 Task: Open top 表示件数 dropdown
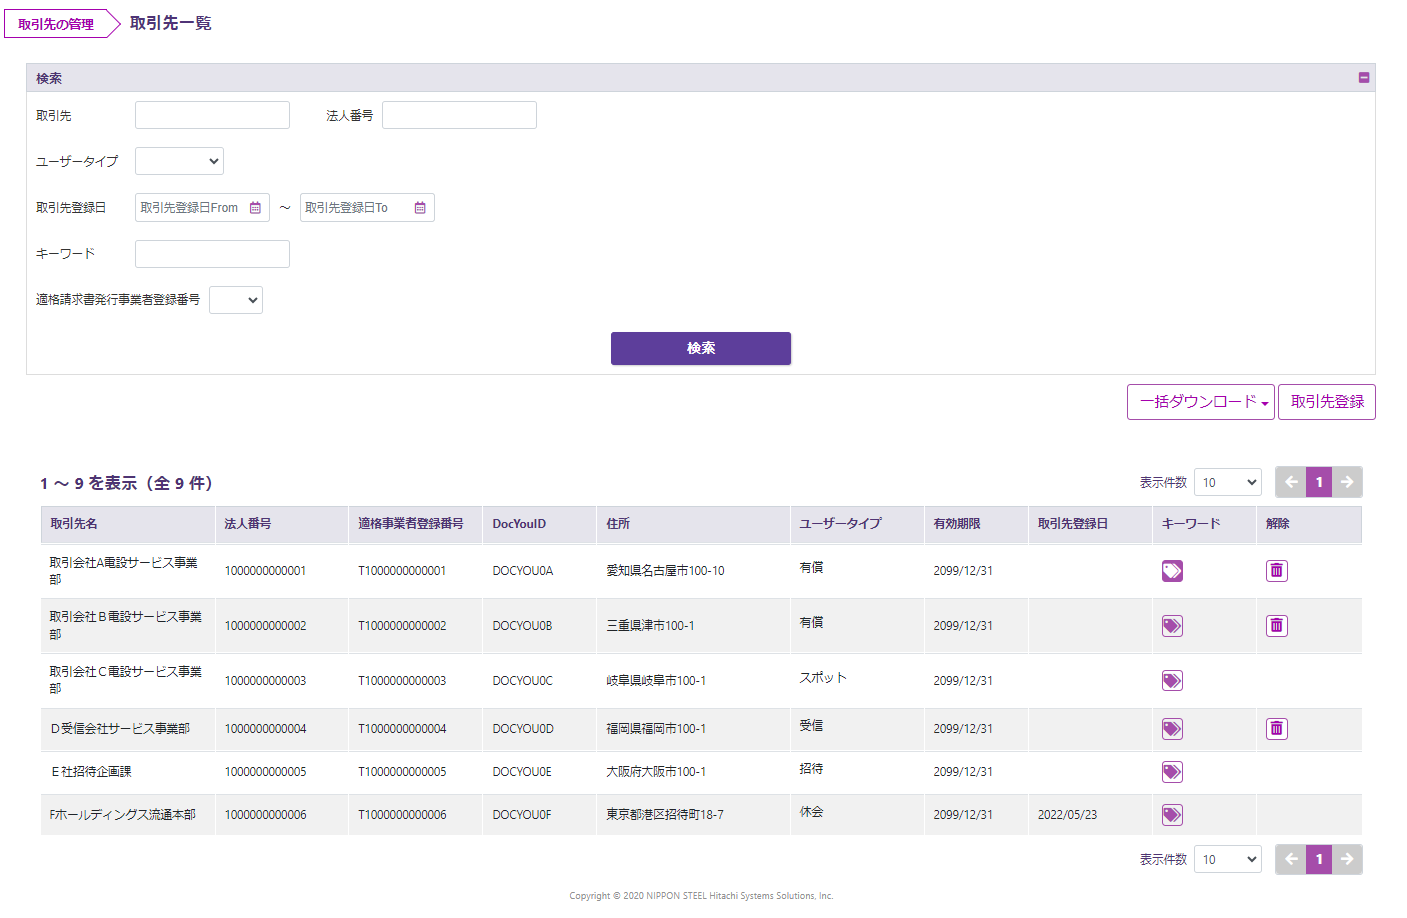1228,482
